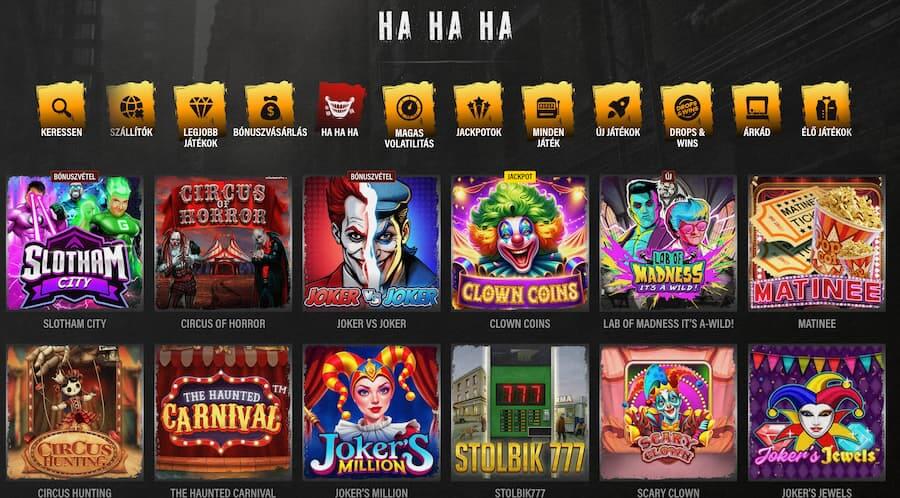The image size is (900, 498).
Task: Launch the Stolbik 777 game tile
Action: tap(520, 412)
